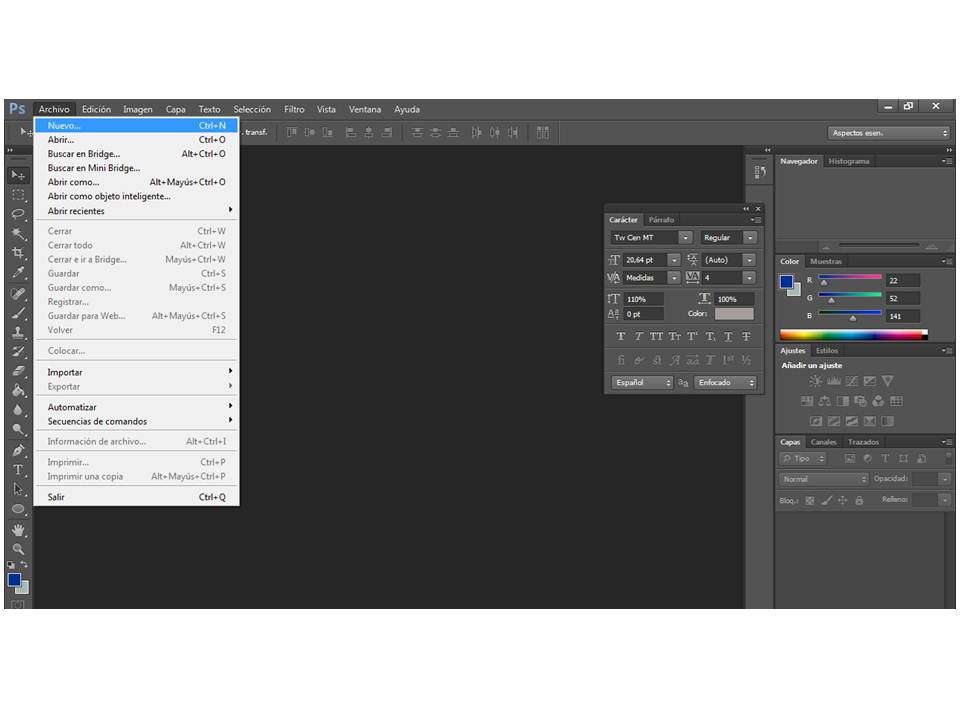This screenshot has width=960, height=720.
Task: Choose Salir from the Archivo menu
Action: (137, 497)
